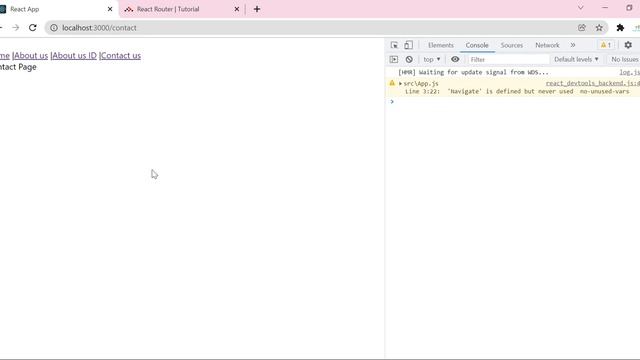Close the React Router Tutorial tab

[237, 9]
